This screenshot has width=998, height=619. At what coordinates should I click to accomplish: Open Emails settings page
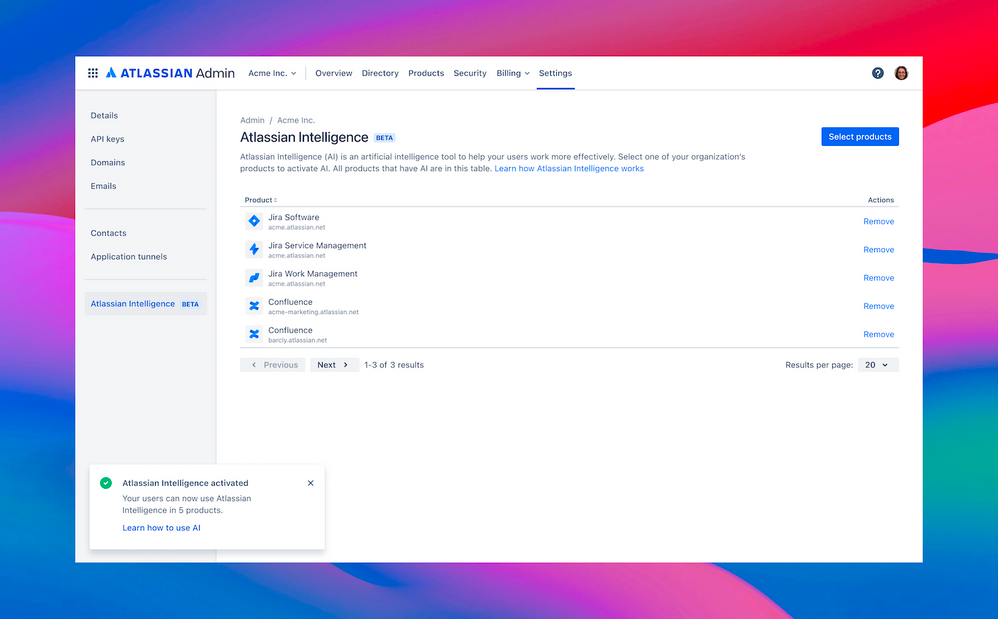point(103,186)
